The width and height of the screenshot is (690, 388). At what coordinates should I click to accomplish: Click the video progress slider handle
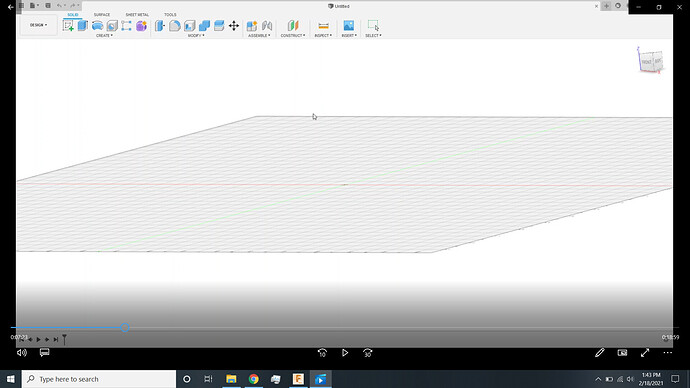[x=125, y=327]
